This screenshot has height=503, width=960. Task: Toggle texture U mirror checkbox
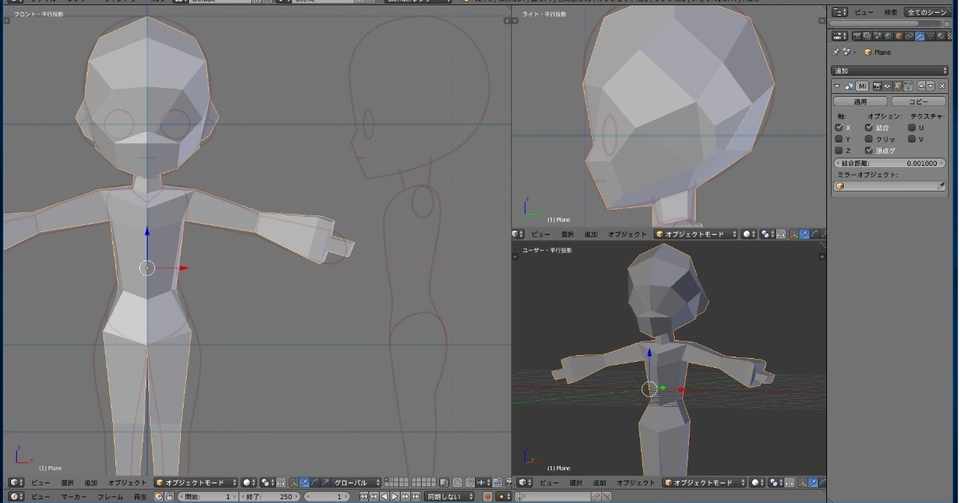coord(912,127)
